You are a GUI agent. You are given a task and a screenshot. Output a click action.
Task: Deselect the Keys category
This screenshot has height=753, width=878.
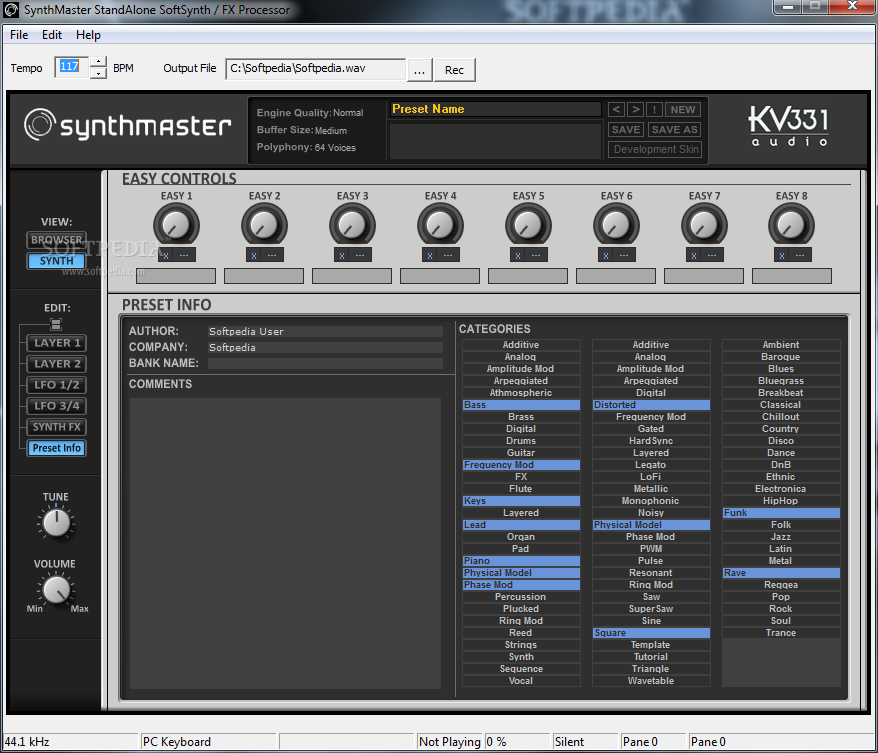tap(521, 501)
